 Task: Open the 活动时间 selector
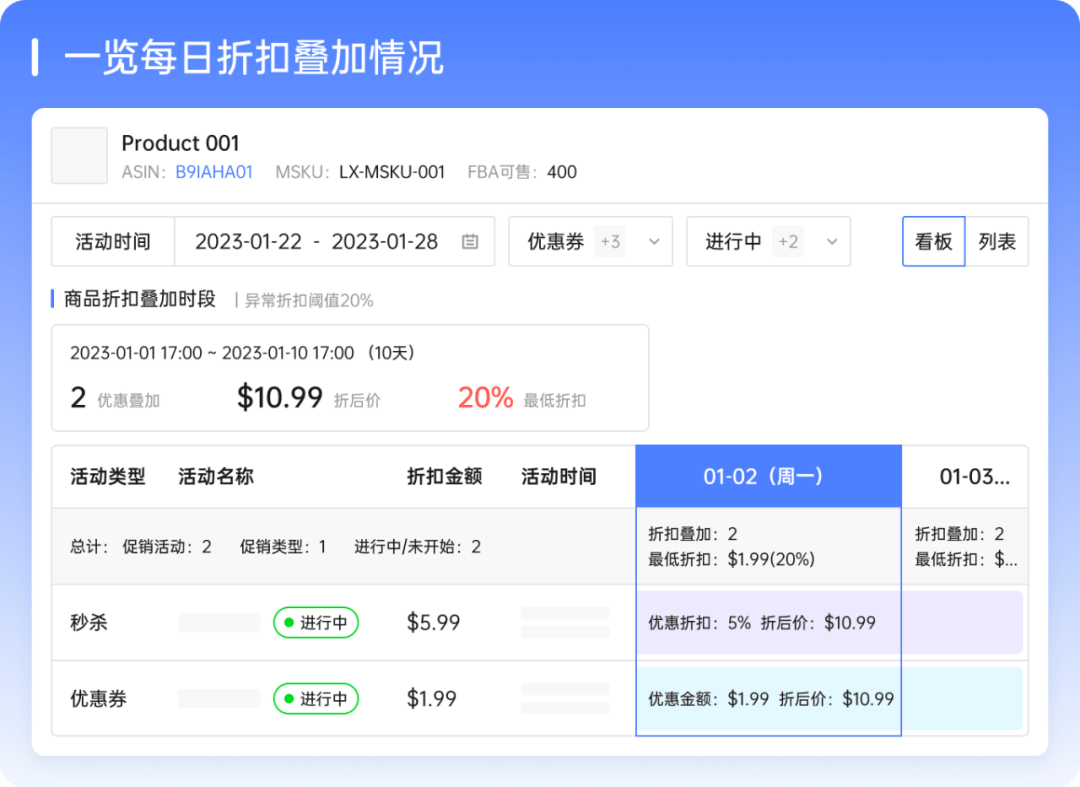pyautogui.click(x=113, y=242)
